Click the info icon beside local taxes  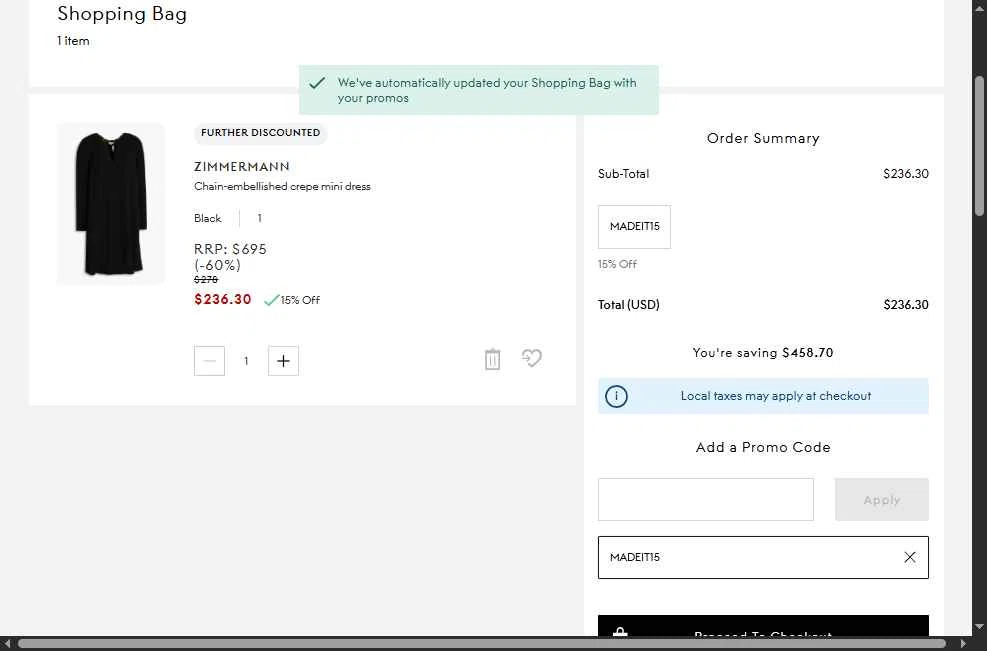(x=616, y=396)
